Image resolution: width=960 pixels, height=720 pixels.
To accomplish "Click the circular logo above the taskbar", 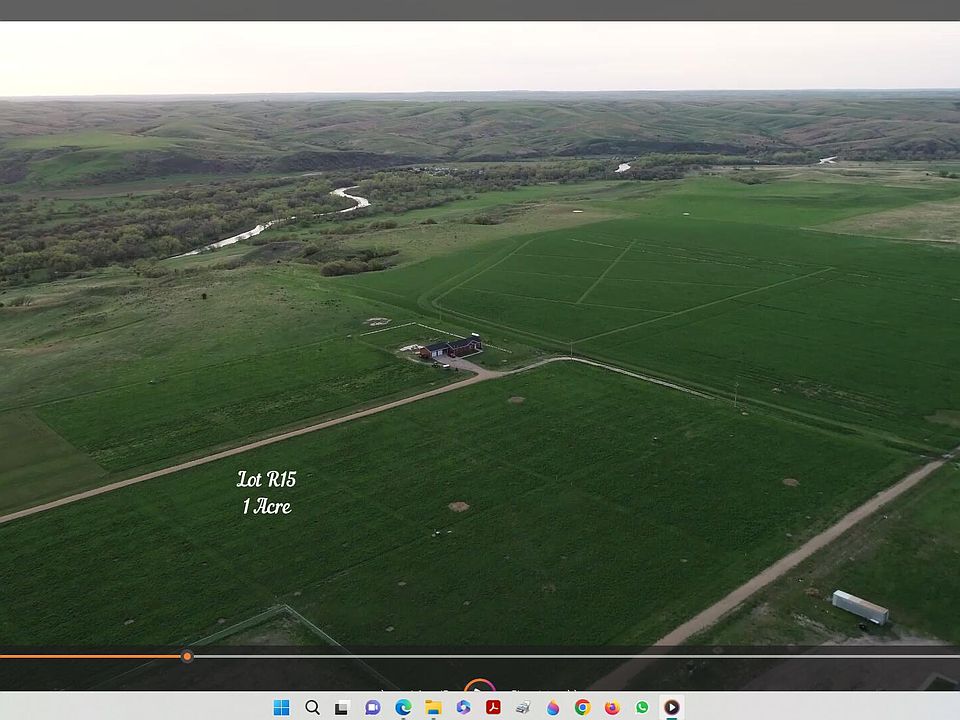I will click(479, 689).
